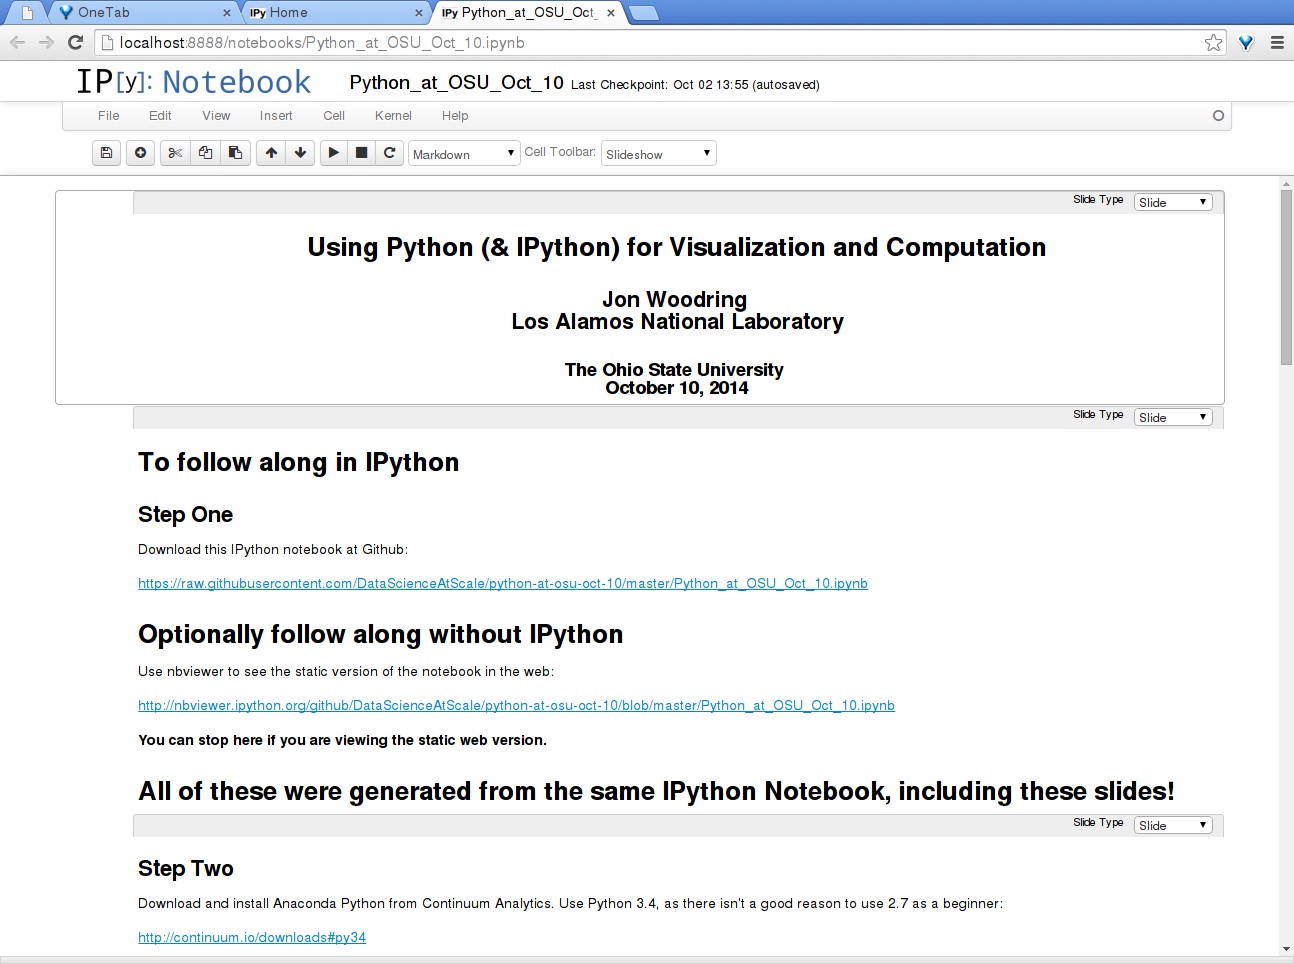Run the cell with the play icon
Image resolution: width=1294 pixels, height=964 pixels.
tap(334, 153)
